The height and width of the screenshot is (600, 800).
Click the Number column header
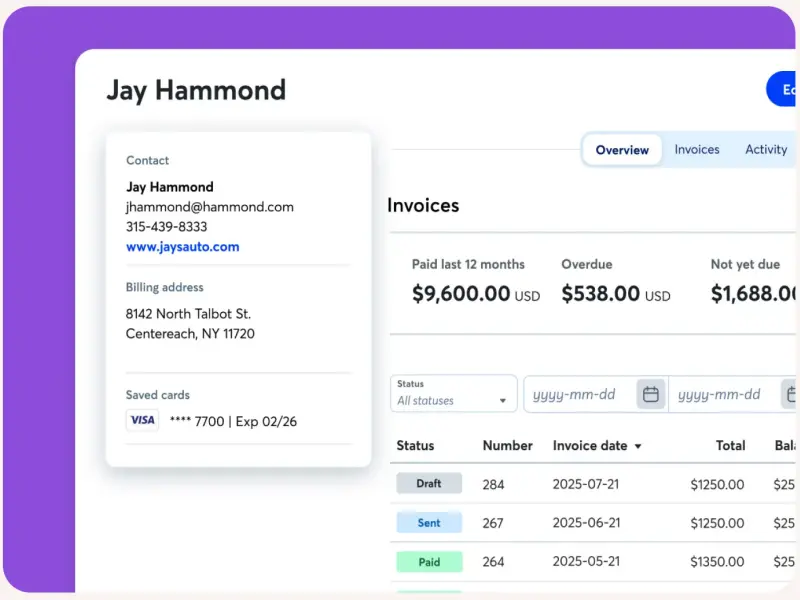pyautogui.click(x=507, y=446)
